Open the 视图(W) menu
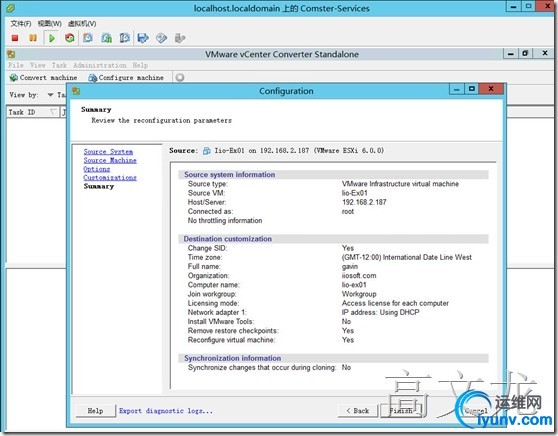The width and height of the screenshot is (558, 436). pyautogui.click(x=50, y=24)
